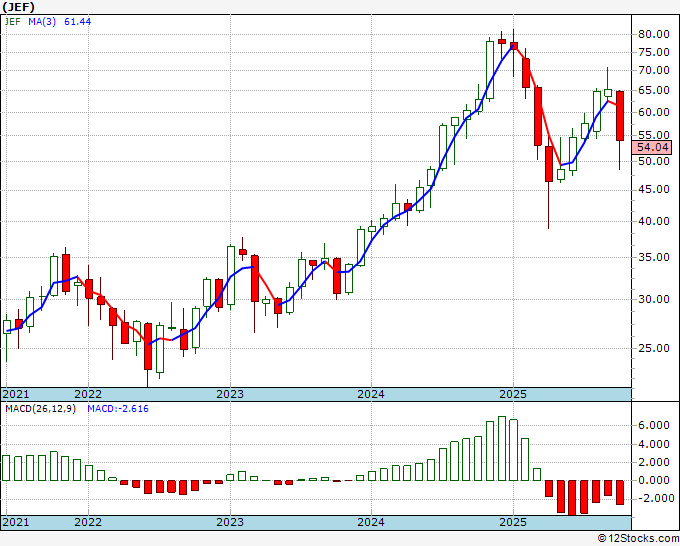Click the 35.00 price axis label

click(654, 258)
